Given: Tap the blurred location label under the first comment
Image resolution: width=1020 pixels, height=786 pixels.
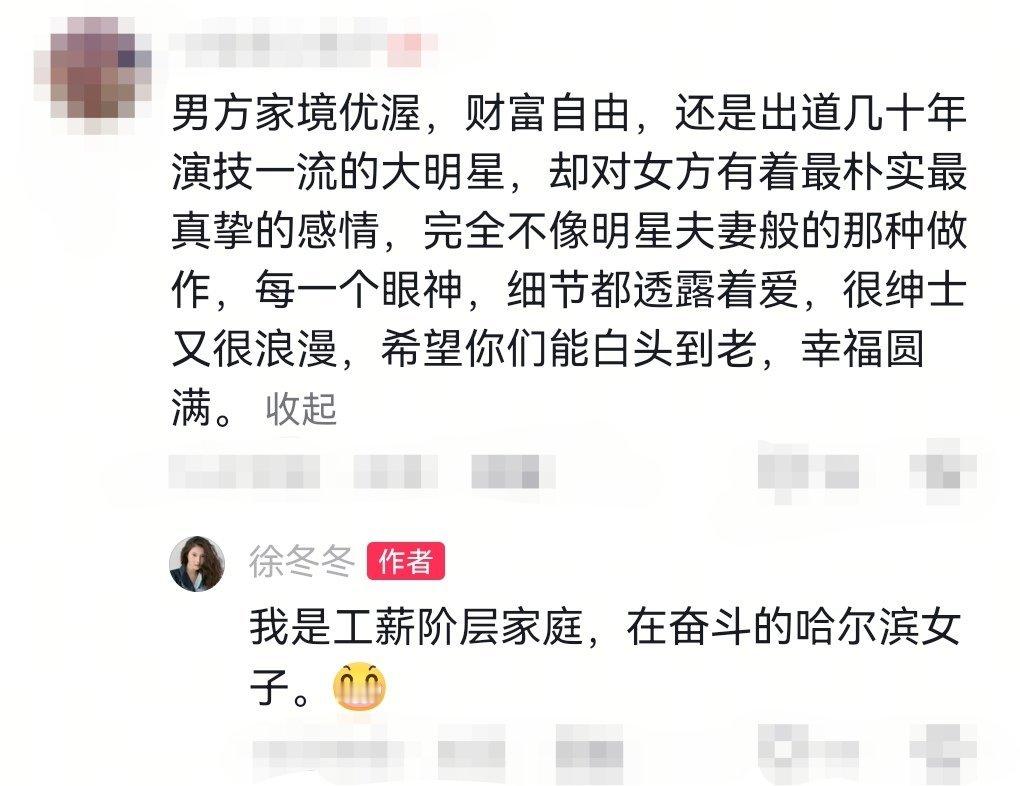Looking at the screenshot, I should coord(396,472).
